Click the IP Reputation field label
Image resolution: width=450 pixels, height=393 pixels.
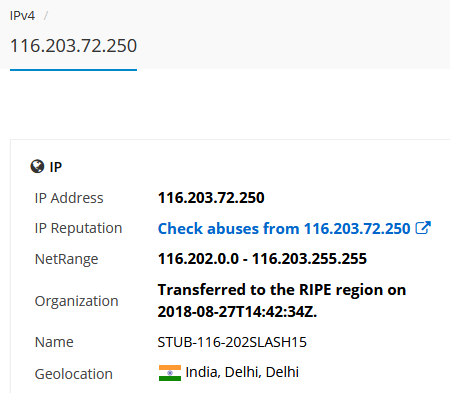(x=78, y=229)
